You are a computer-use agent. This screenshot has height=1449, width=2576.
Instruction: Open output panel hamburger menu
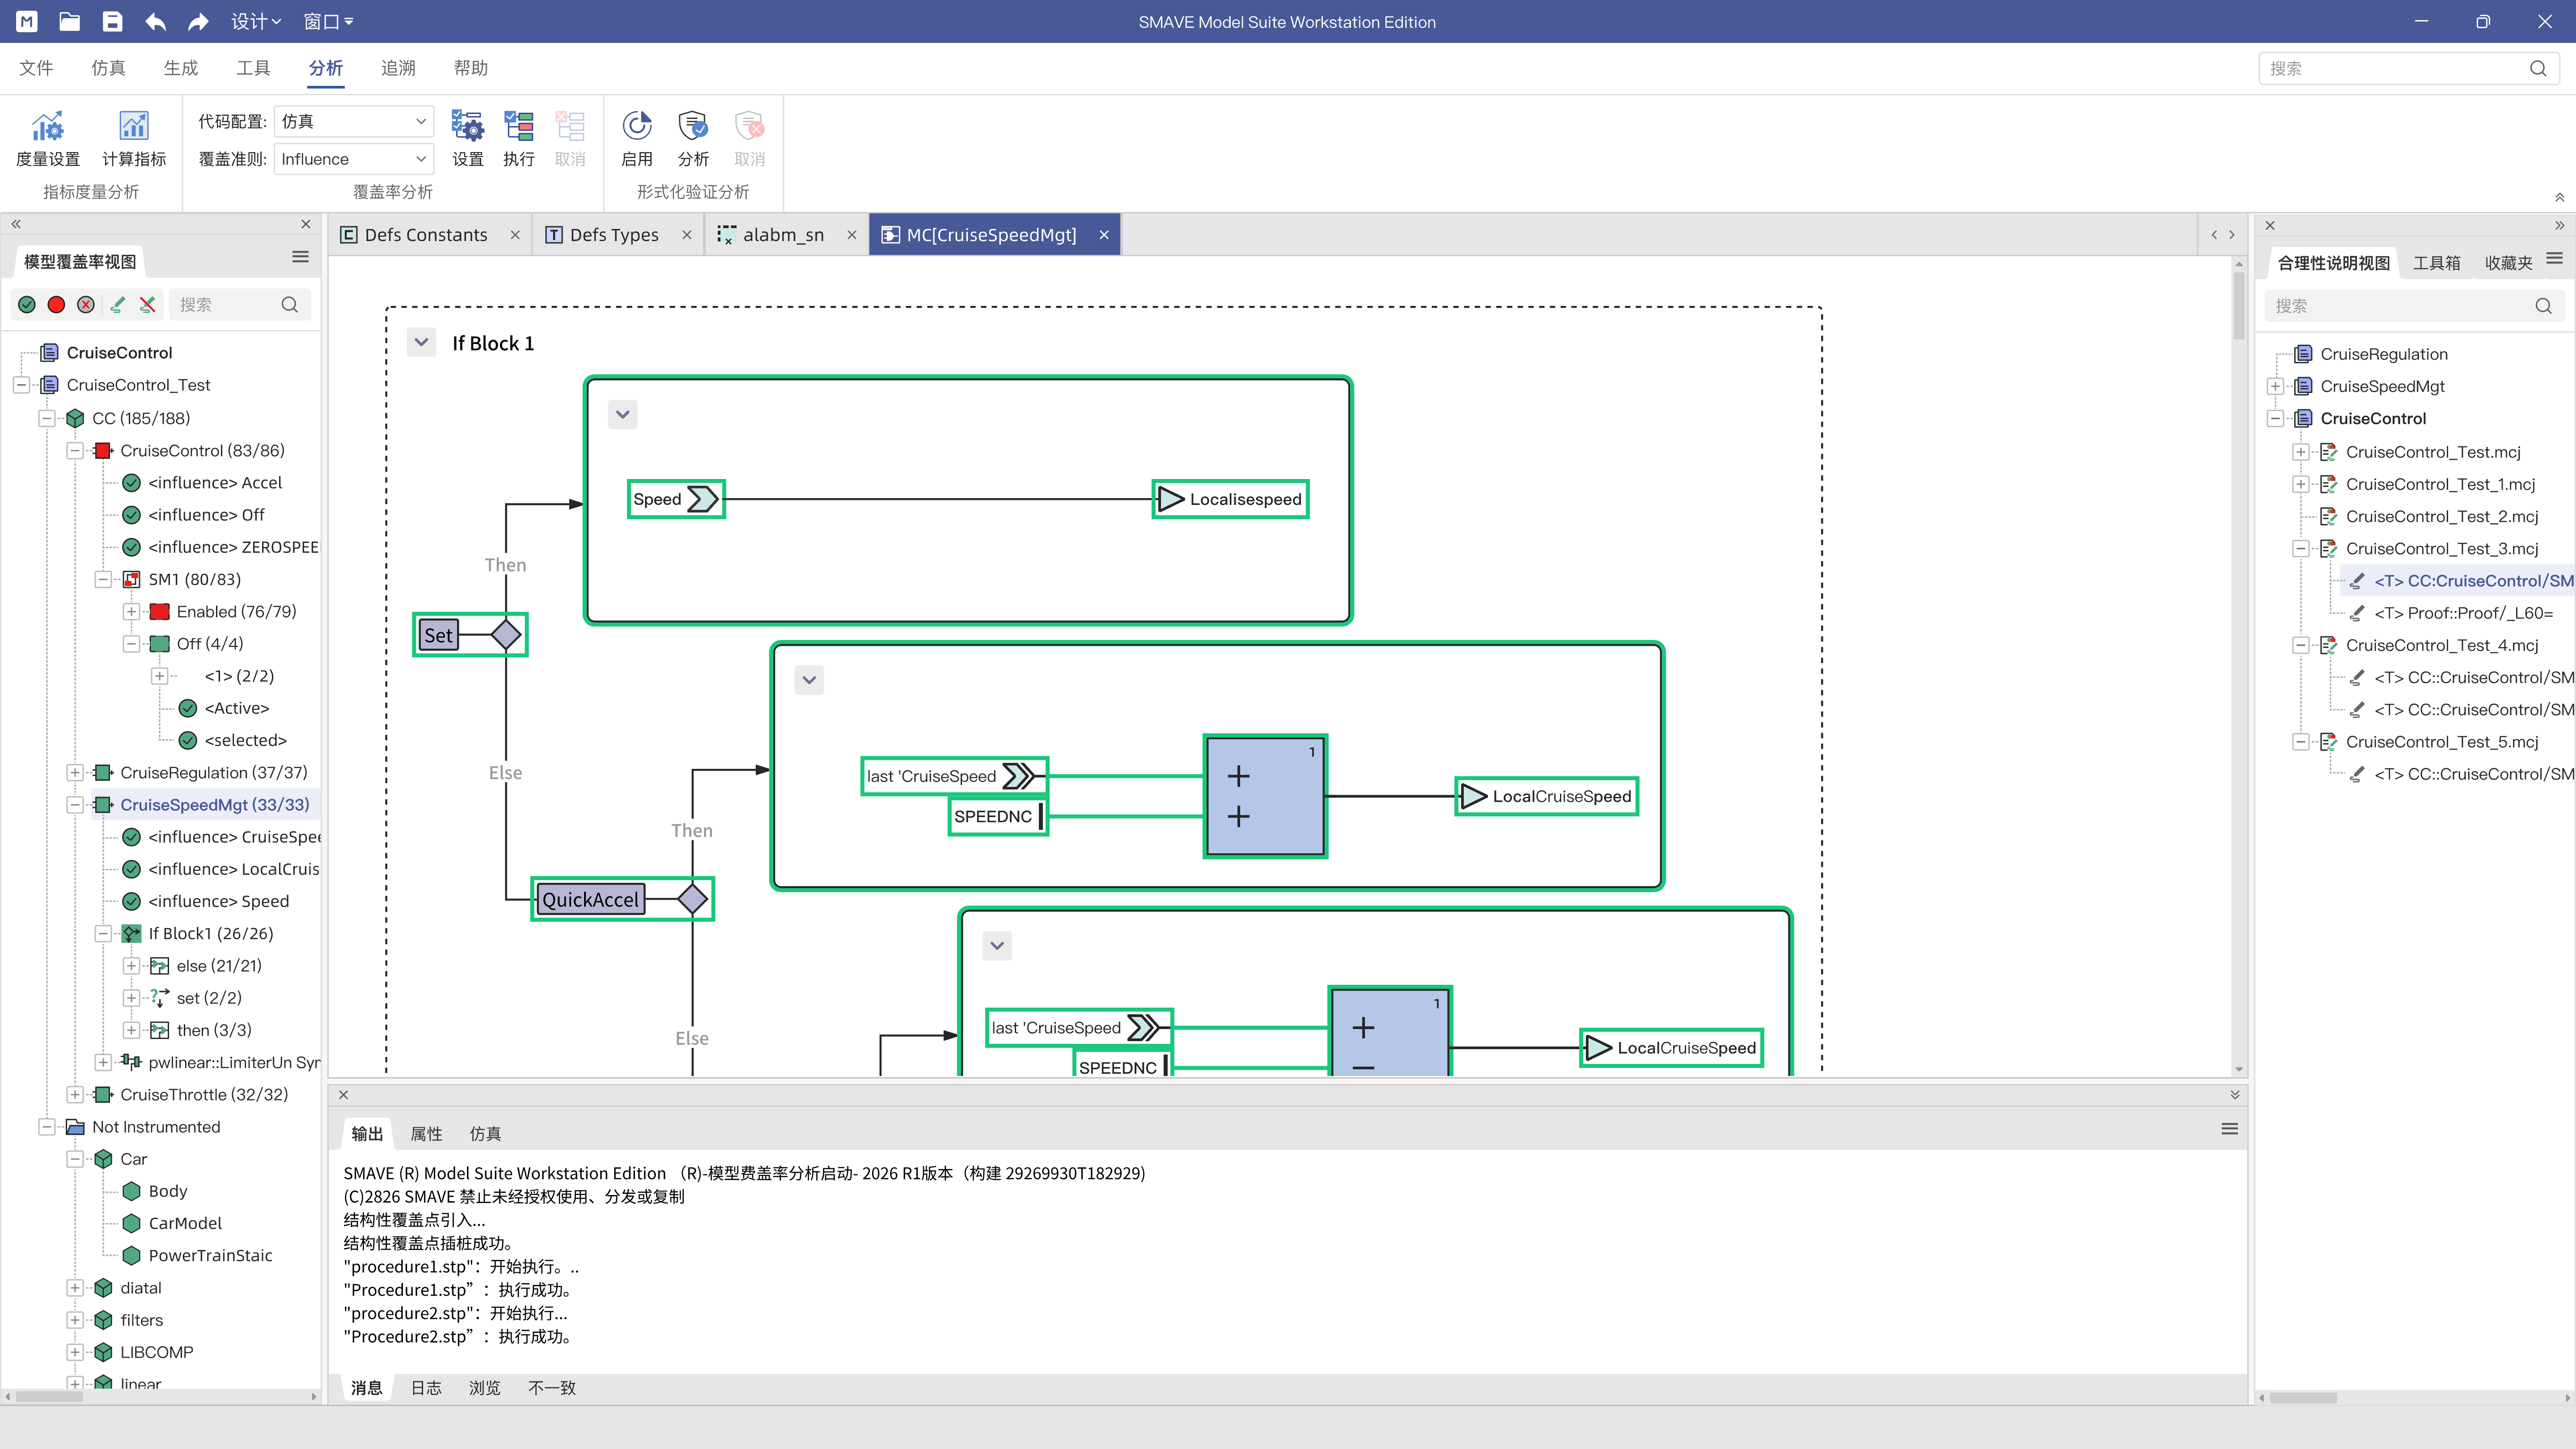point(2229,1129)
